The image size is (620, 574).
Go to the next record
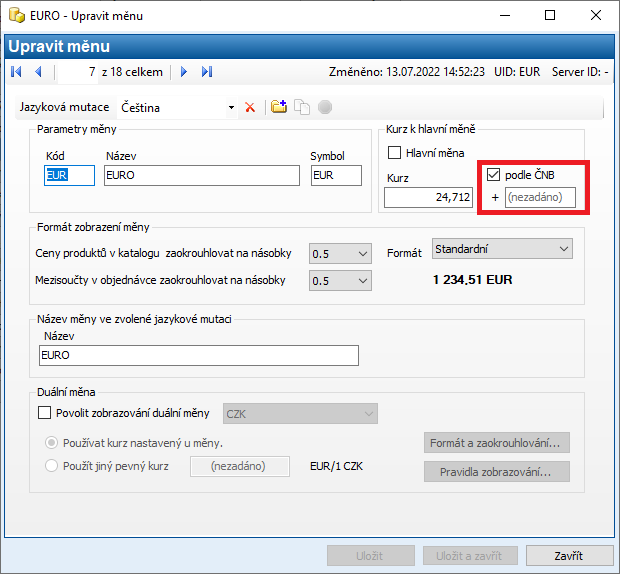click(184, 72)
